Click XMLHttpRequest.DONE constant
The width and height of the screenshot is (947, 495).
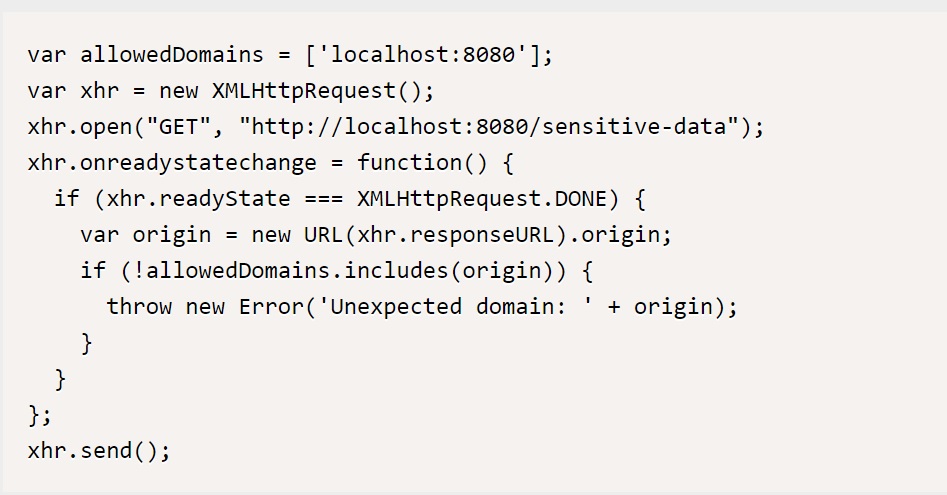(481, 198)
